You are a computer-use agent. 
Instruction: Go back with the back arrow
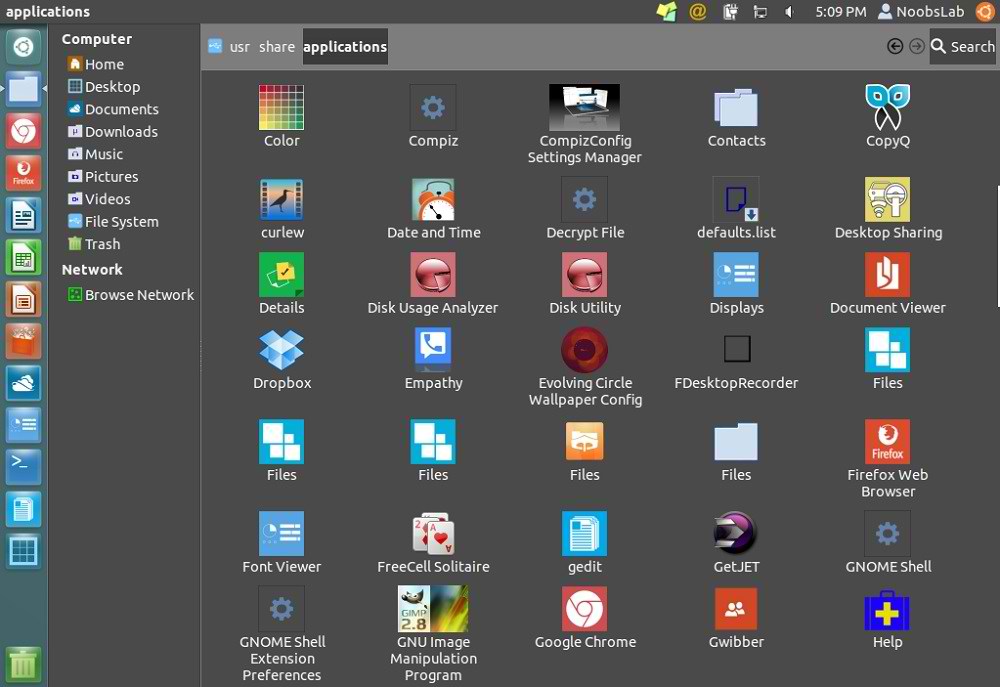895,46
